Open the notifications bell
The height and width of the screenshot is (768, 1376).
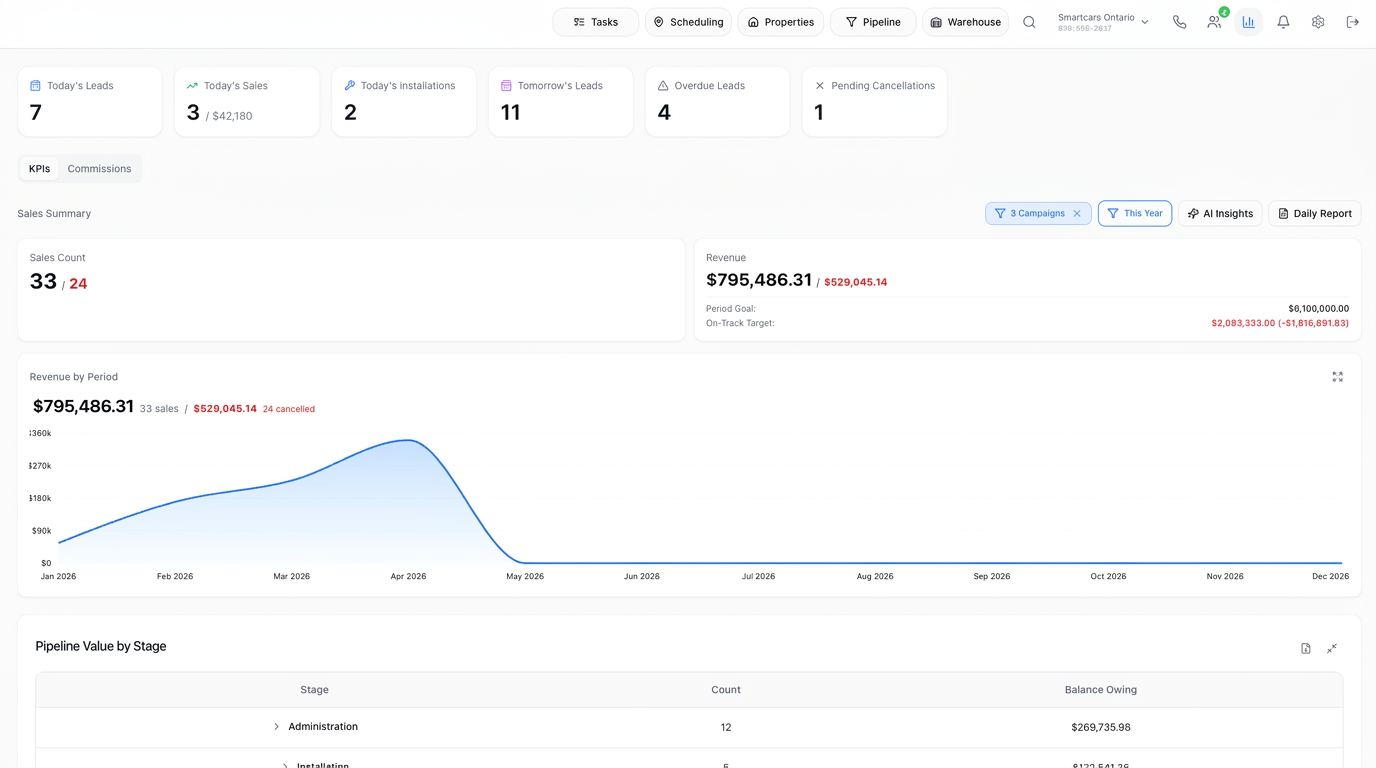coord(1283,22)
